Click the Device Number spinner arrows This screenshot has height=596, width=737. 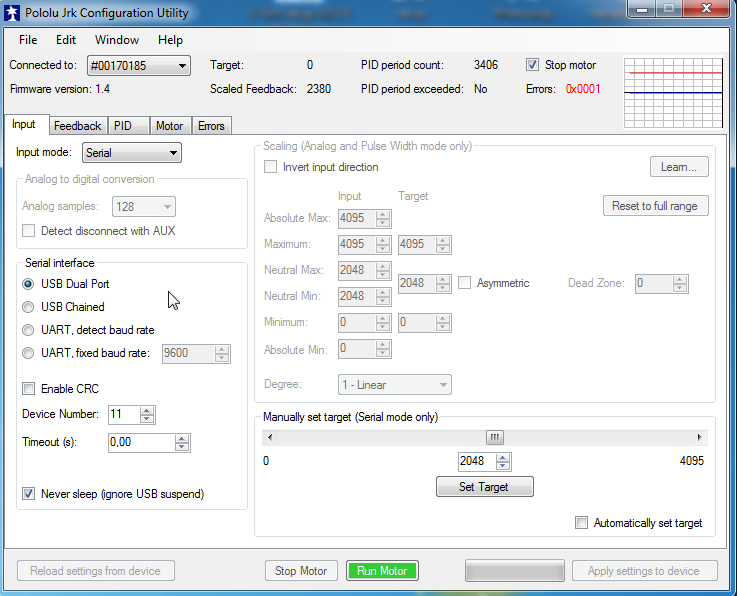[147, 415]
